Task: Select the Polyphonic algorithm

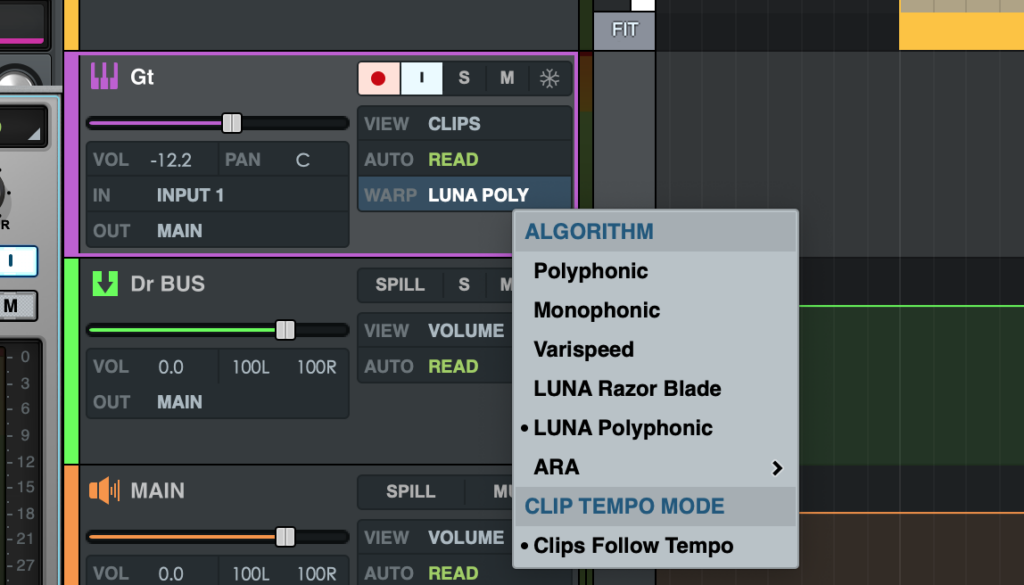Action: [x=590, y=271]
